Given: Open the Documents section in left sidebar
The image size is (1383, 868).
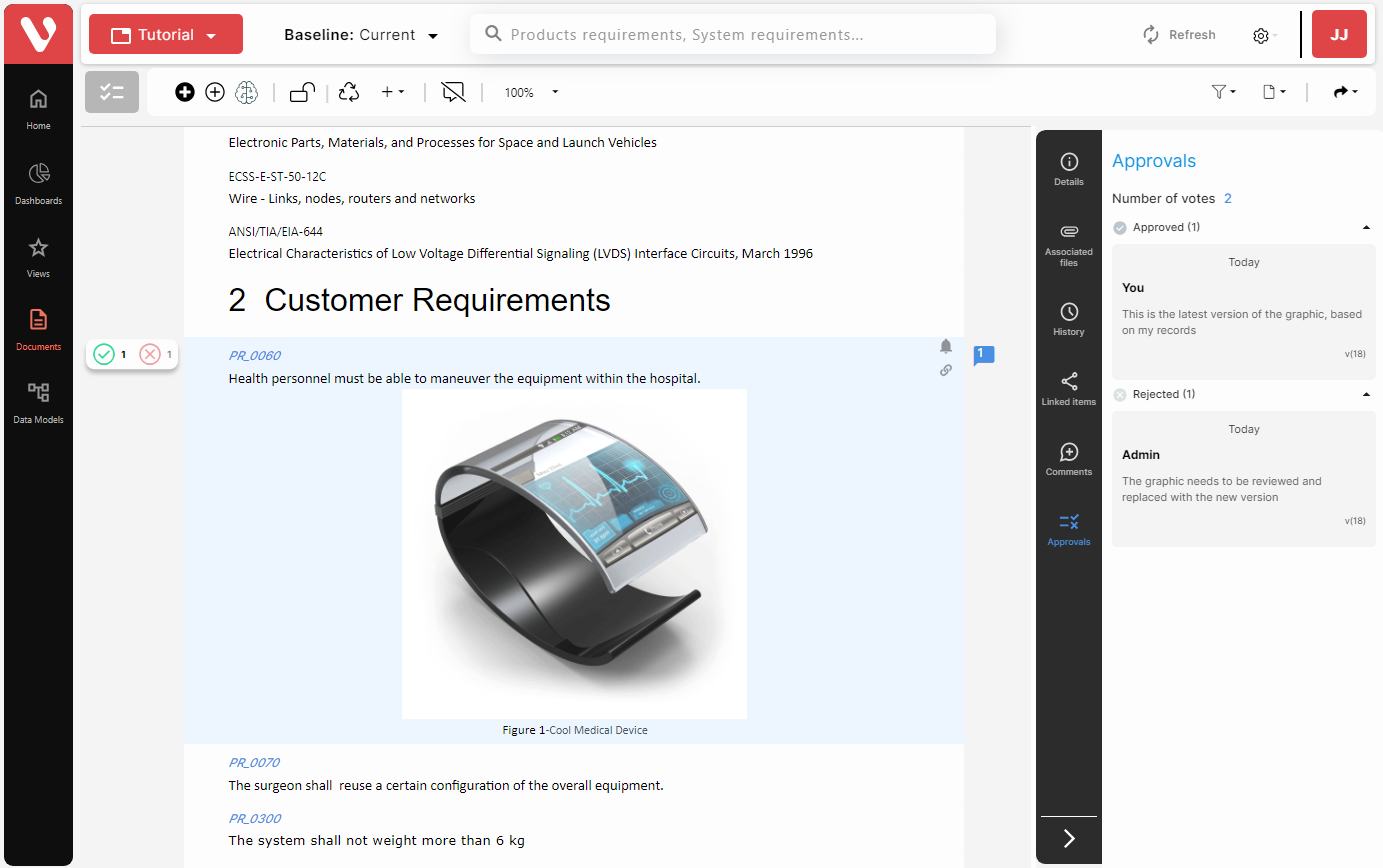Looking at the screenshot, I should 38,329.
